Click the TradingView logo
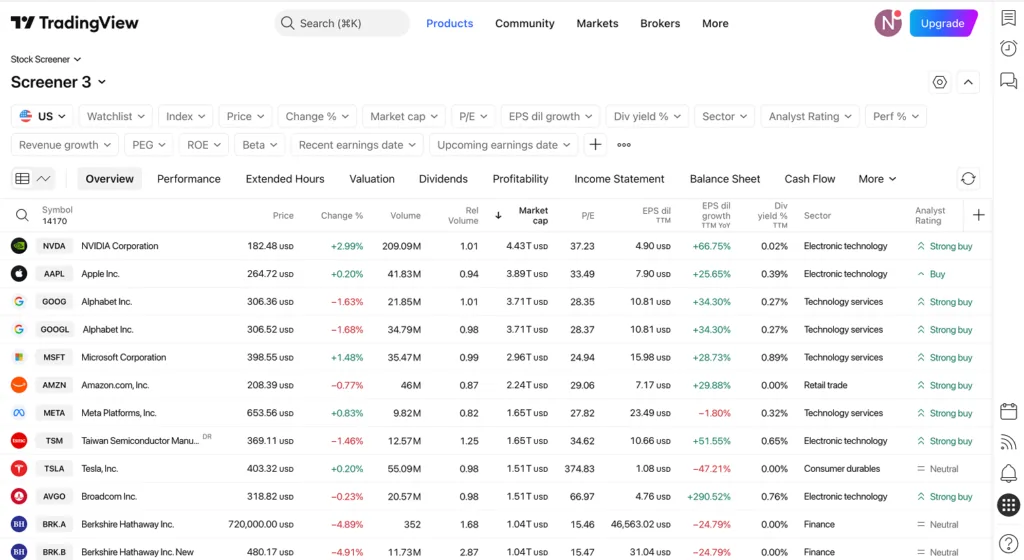Screen dimensions: 1024x560 coord(74,23)
